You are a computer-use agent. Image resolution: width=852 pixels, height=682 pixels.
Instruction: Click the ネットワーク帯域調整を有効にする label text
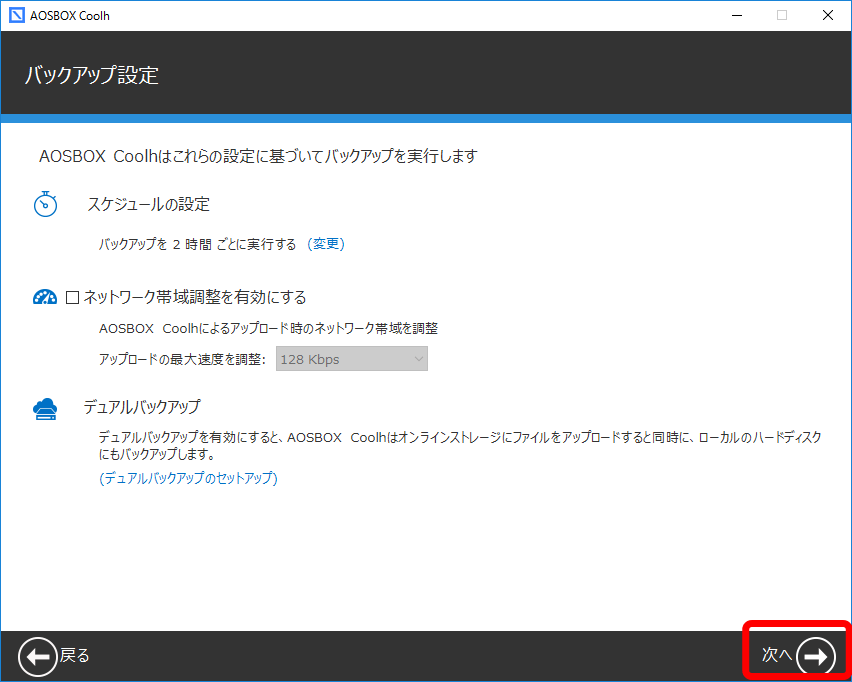click(x=195, y=297)
